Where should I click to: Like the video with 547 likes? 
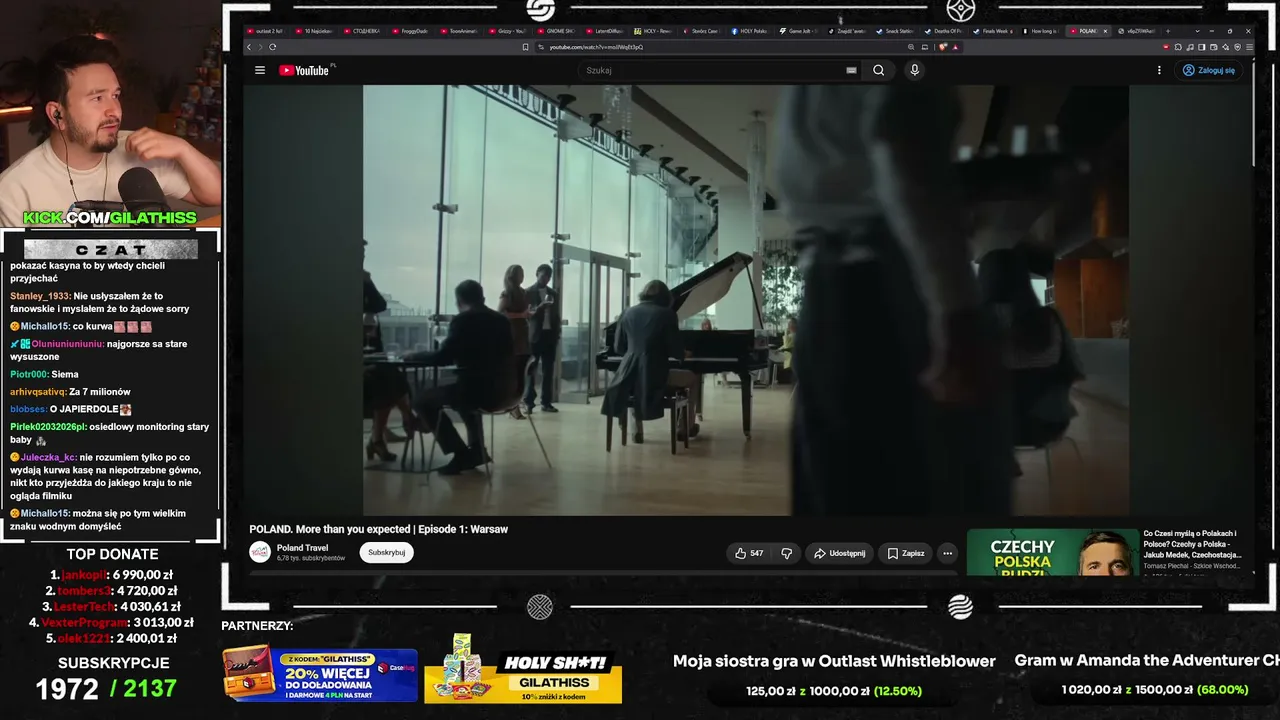pos(749,553)
